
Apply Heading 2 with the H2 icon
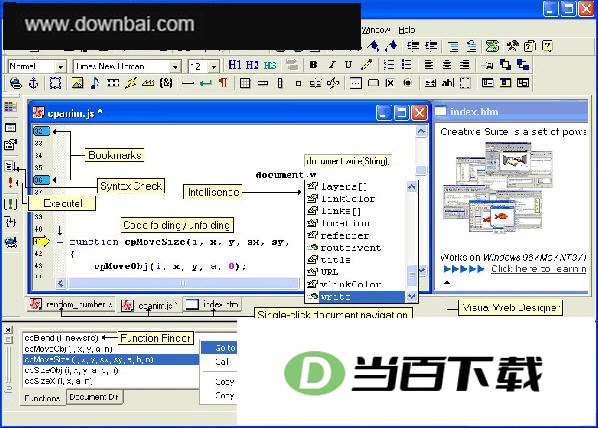tap(252, 65)
